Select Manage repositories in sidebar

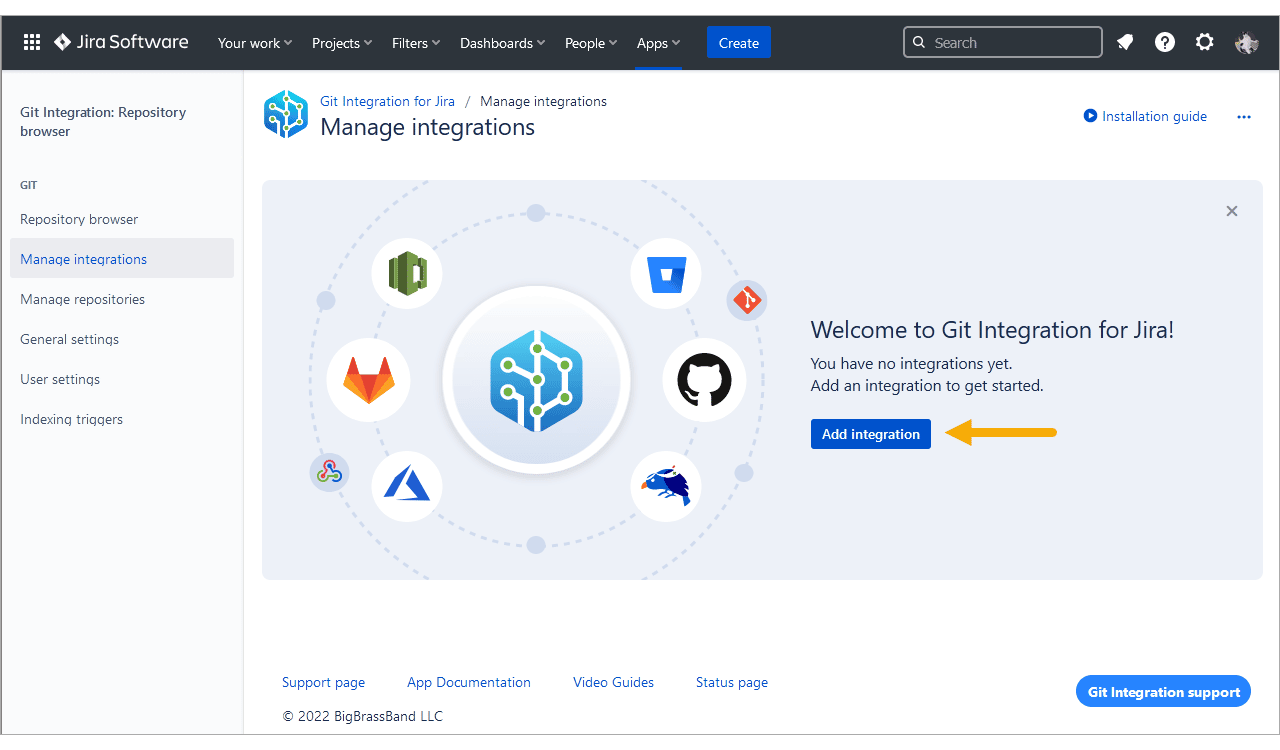tap(82, 299)
